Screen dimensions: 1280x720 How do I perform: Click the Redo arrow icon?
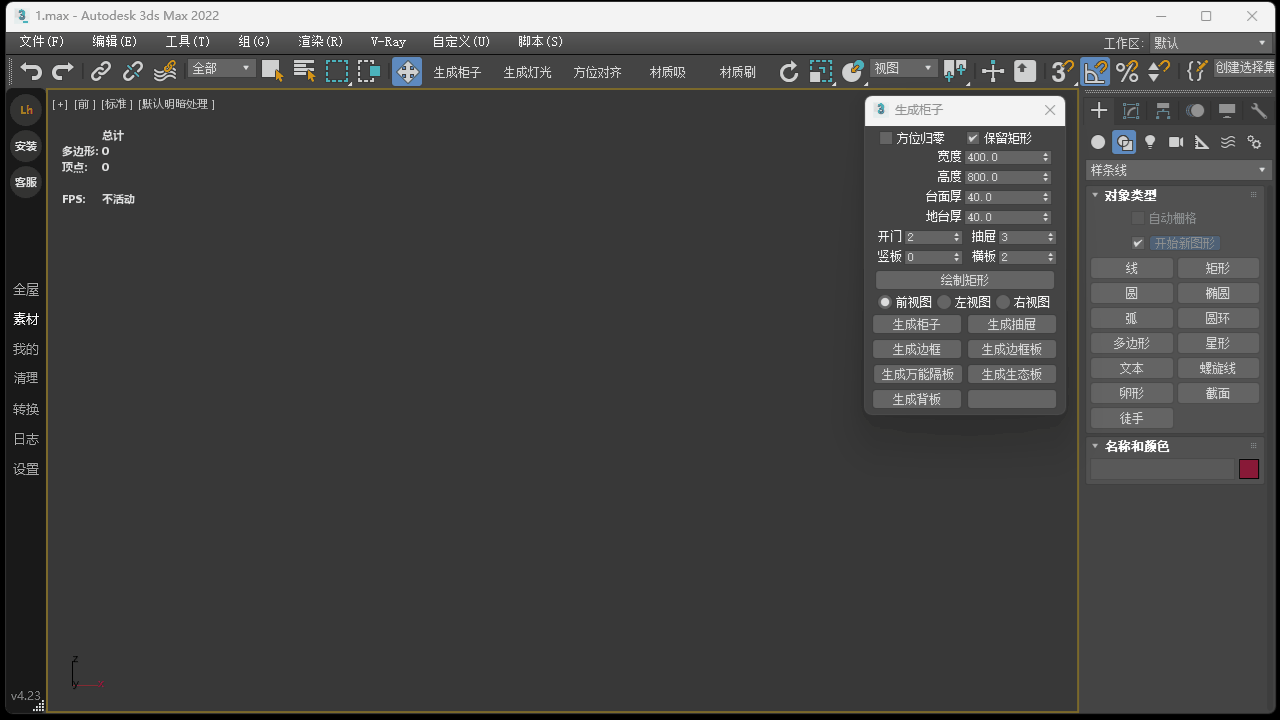(63, 71)
